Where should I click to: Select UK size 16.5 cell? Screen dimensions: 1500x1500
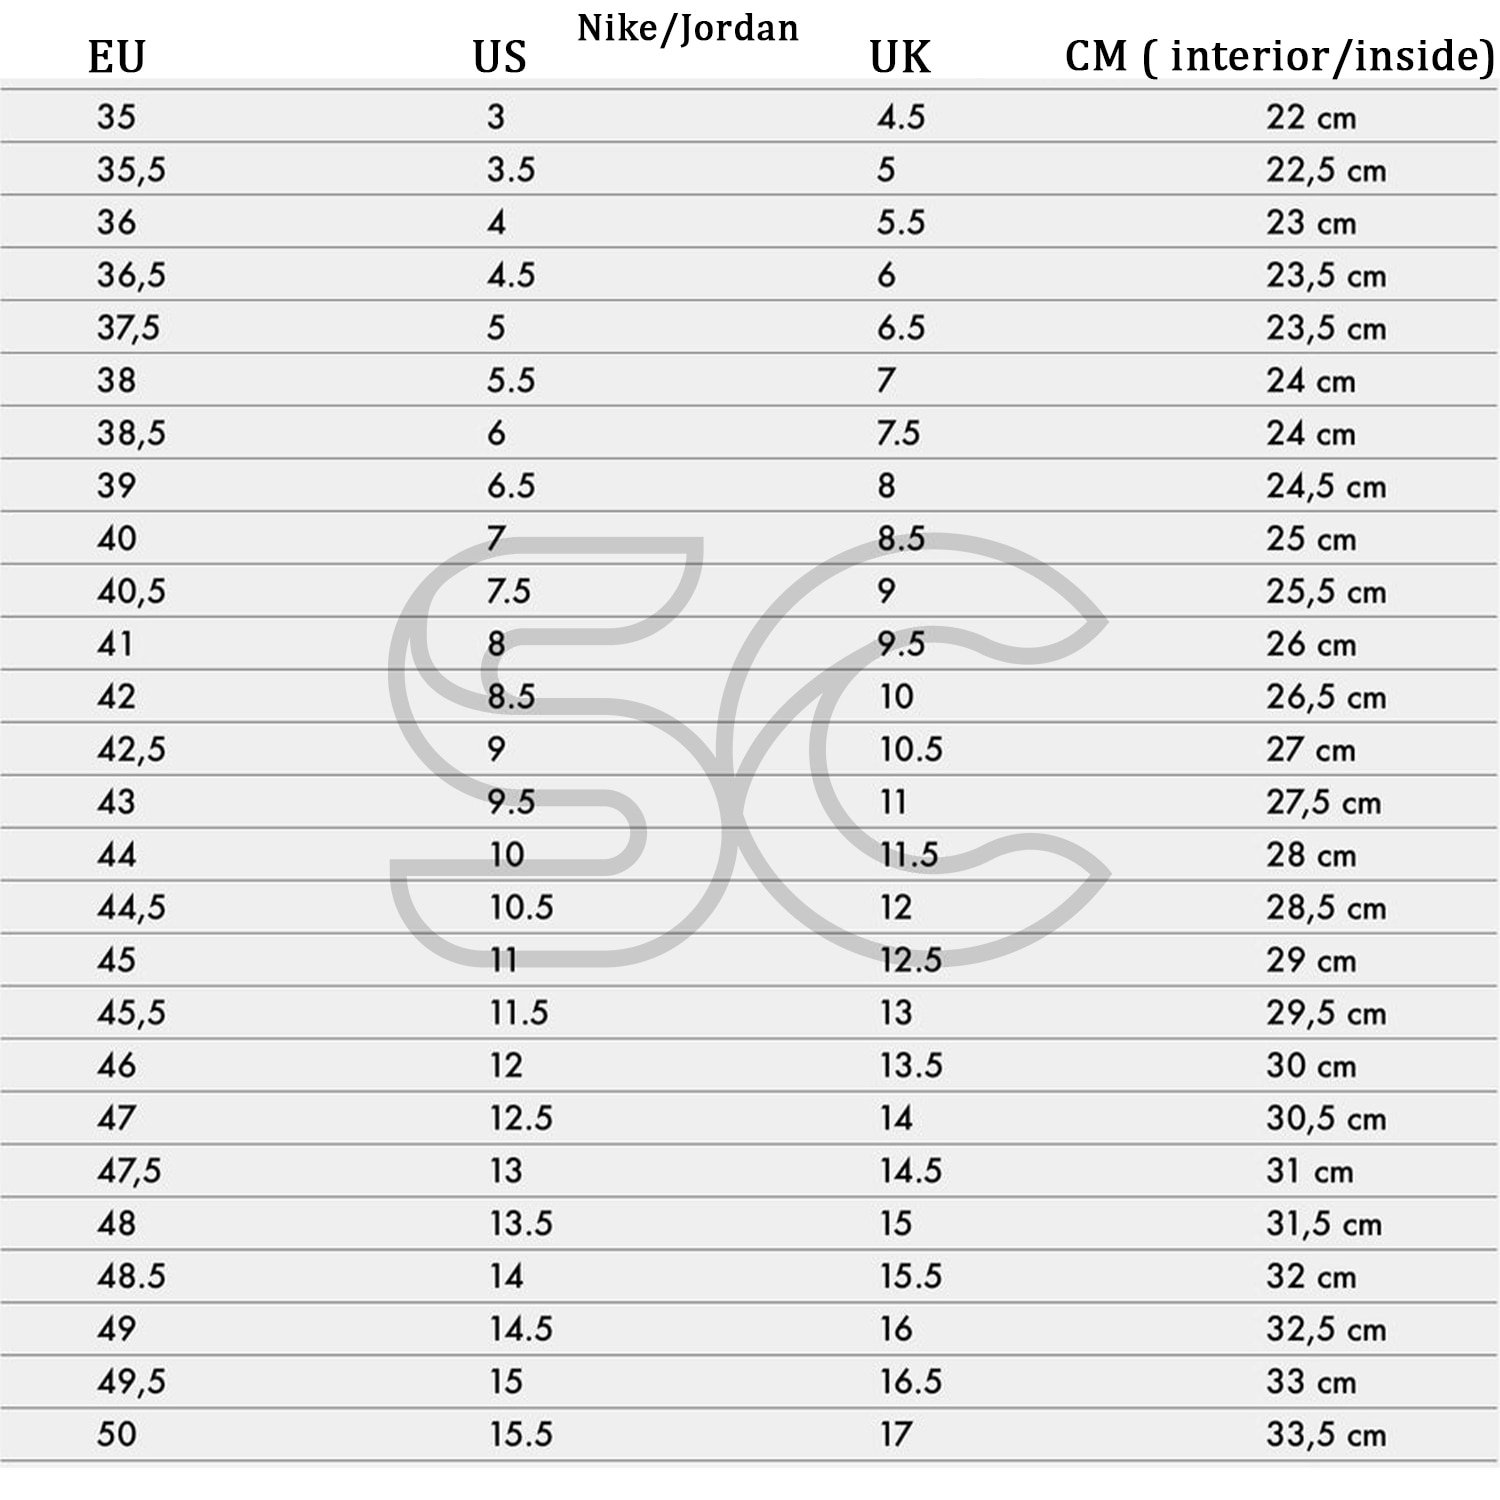(911, 1382)
